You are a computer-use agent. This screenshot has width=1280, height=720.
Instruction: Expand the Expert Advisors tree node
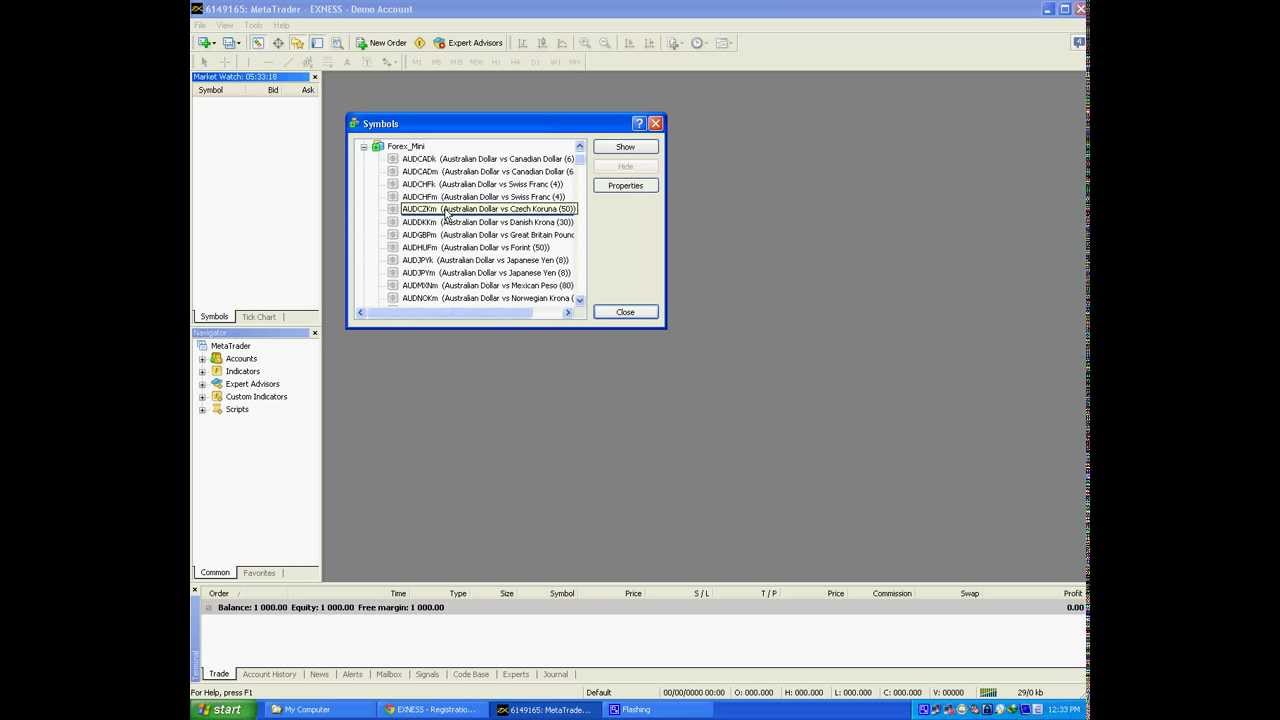tap(203, 384)
